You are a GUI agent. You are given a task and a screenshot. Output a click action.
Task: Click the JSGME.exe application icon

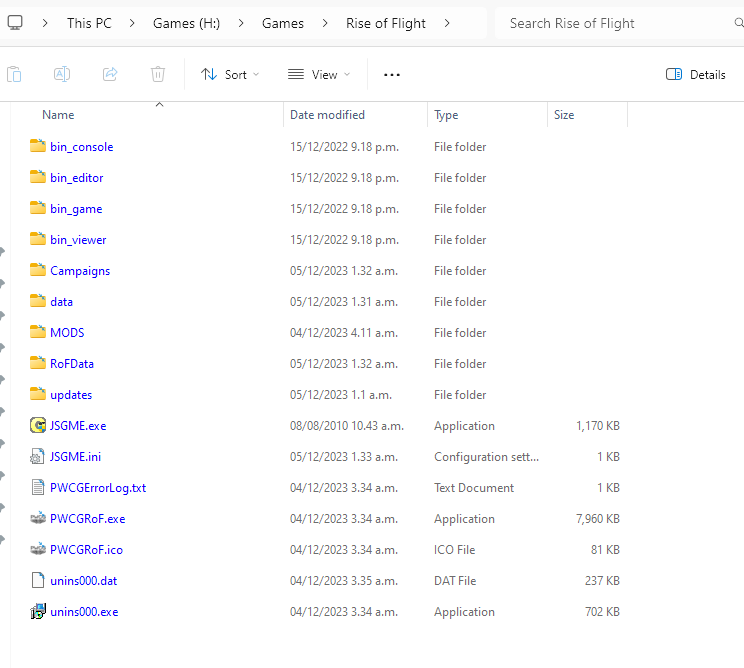(38, 425)
